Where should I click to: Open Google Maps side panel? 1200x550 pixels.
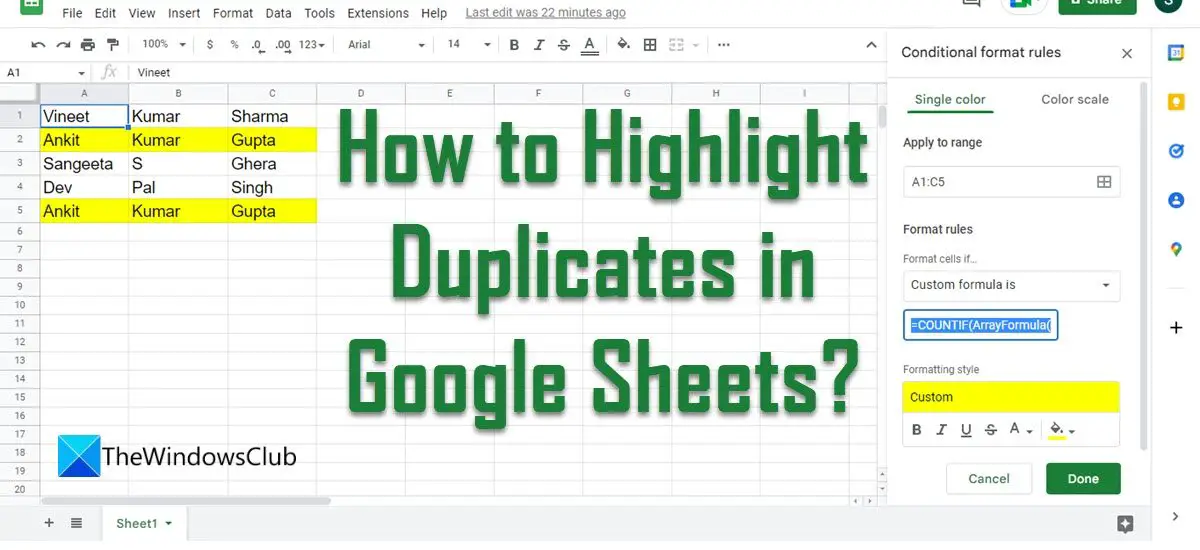tap(1176, 249)
